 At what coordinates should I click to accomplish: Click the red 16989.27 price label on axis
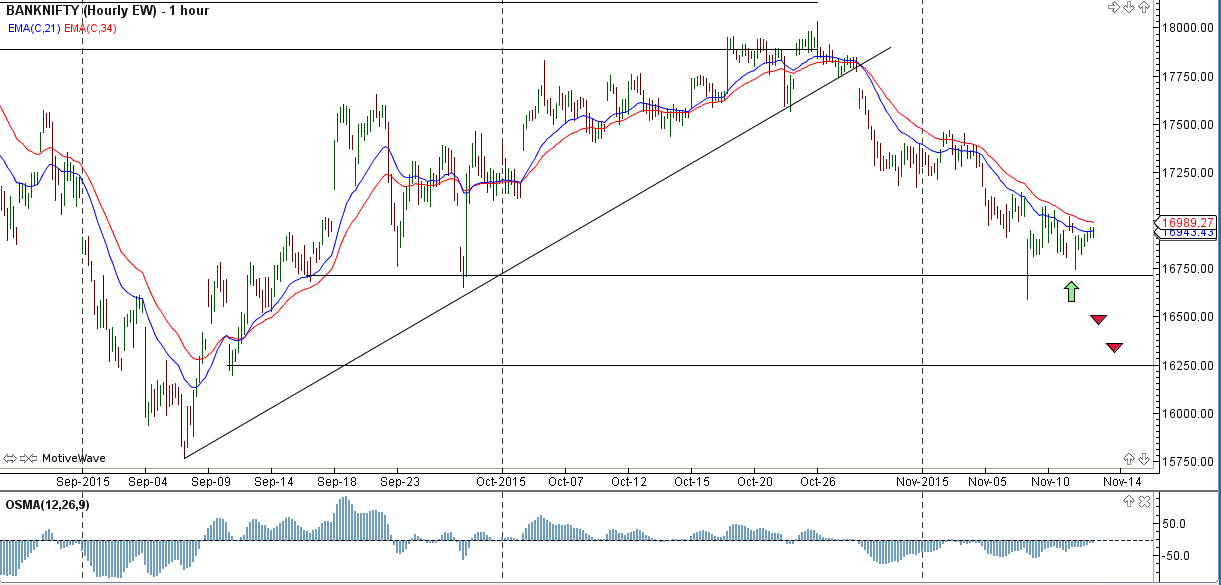[x=1188, y=222]
